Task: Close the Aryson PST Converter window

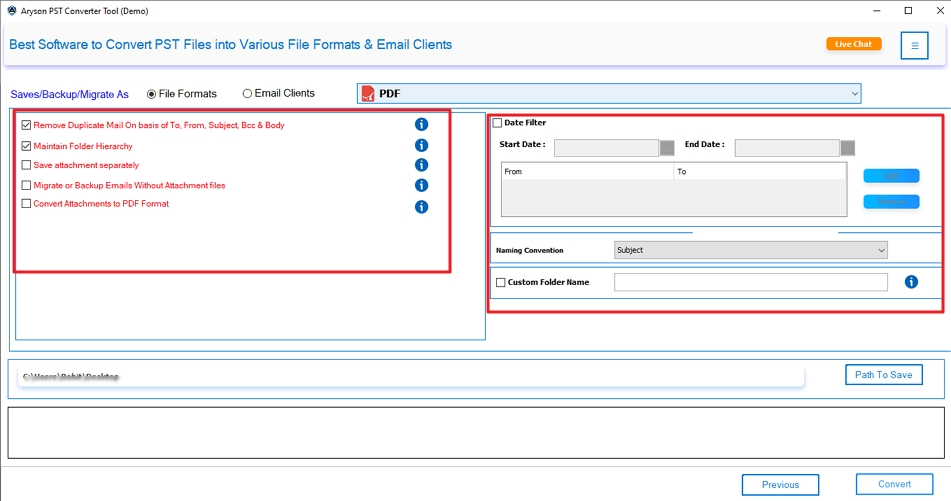Action: click(x=939, y=10)
